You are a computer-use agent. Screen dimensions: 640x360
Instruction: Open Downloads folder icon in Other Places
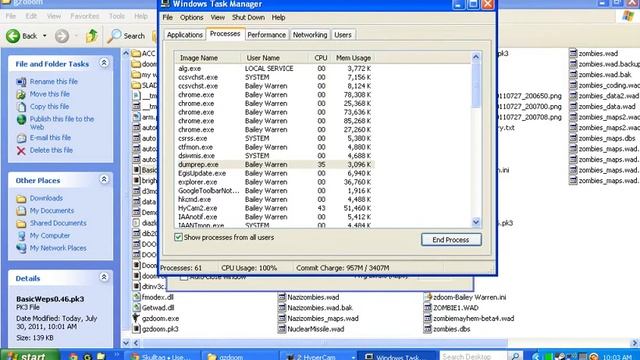click(21, 199)
